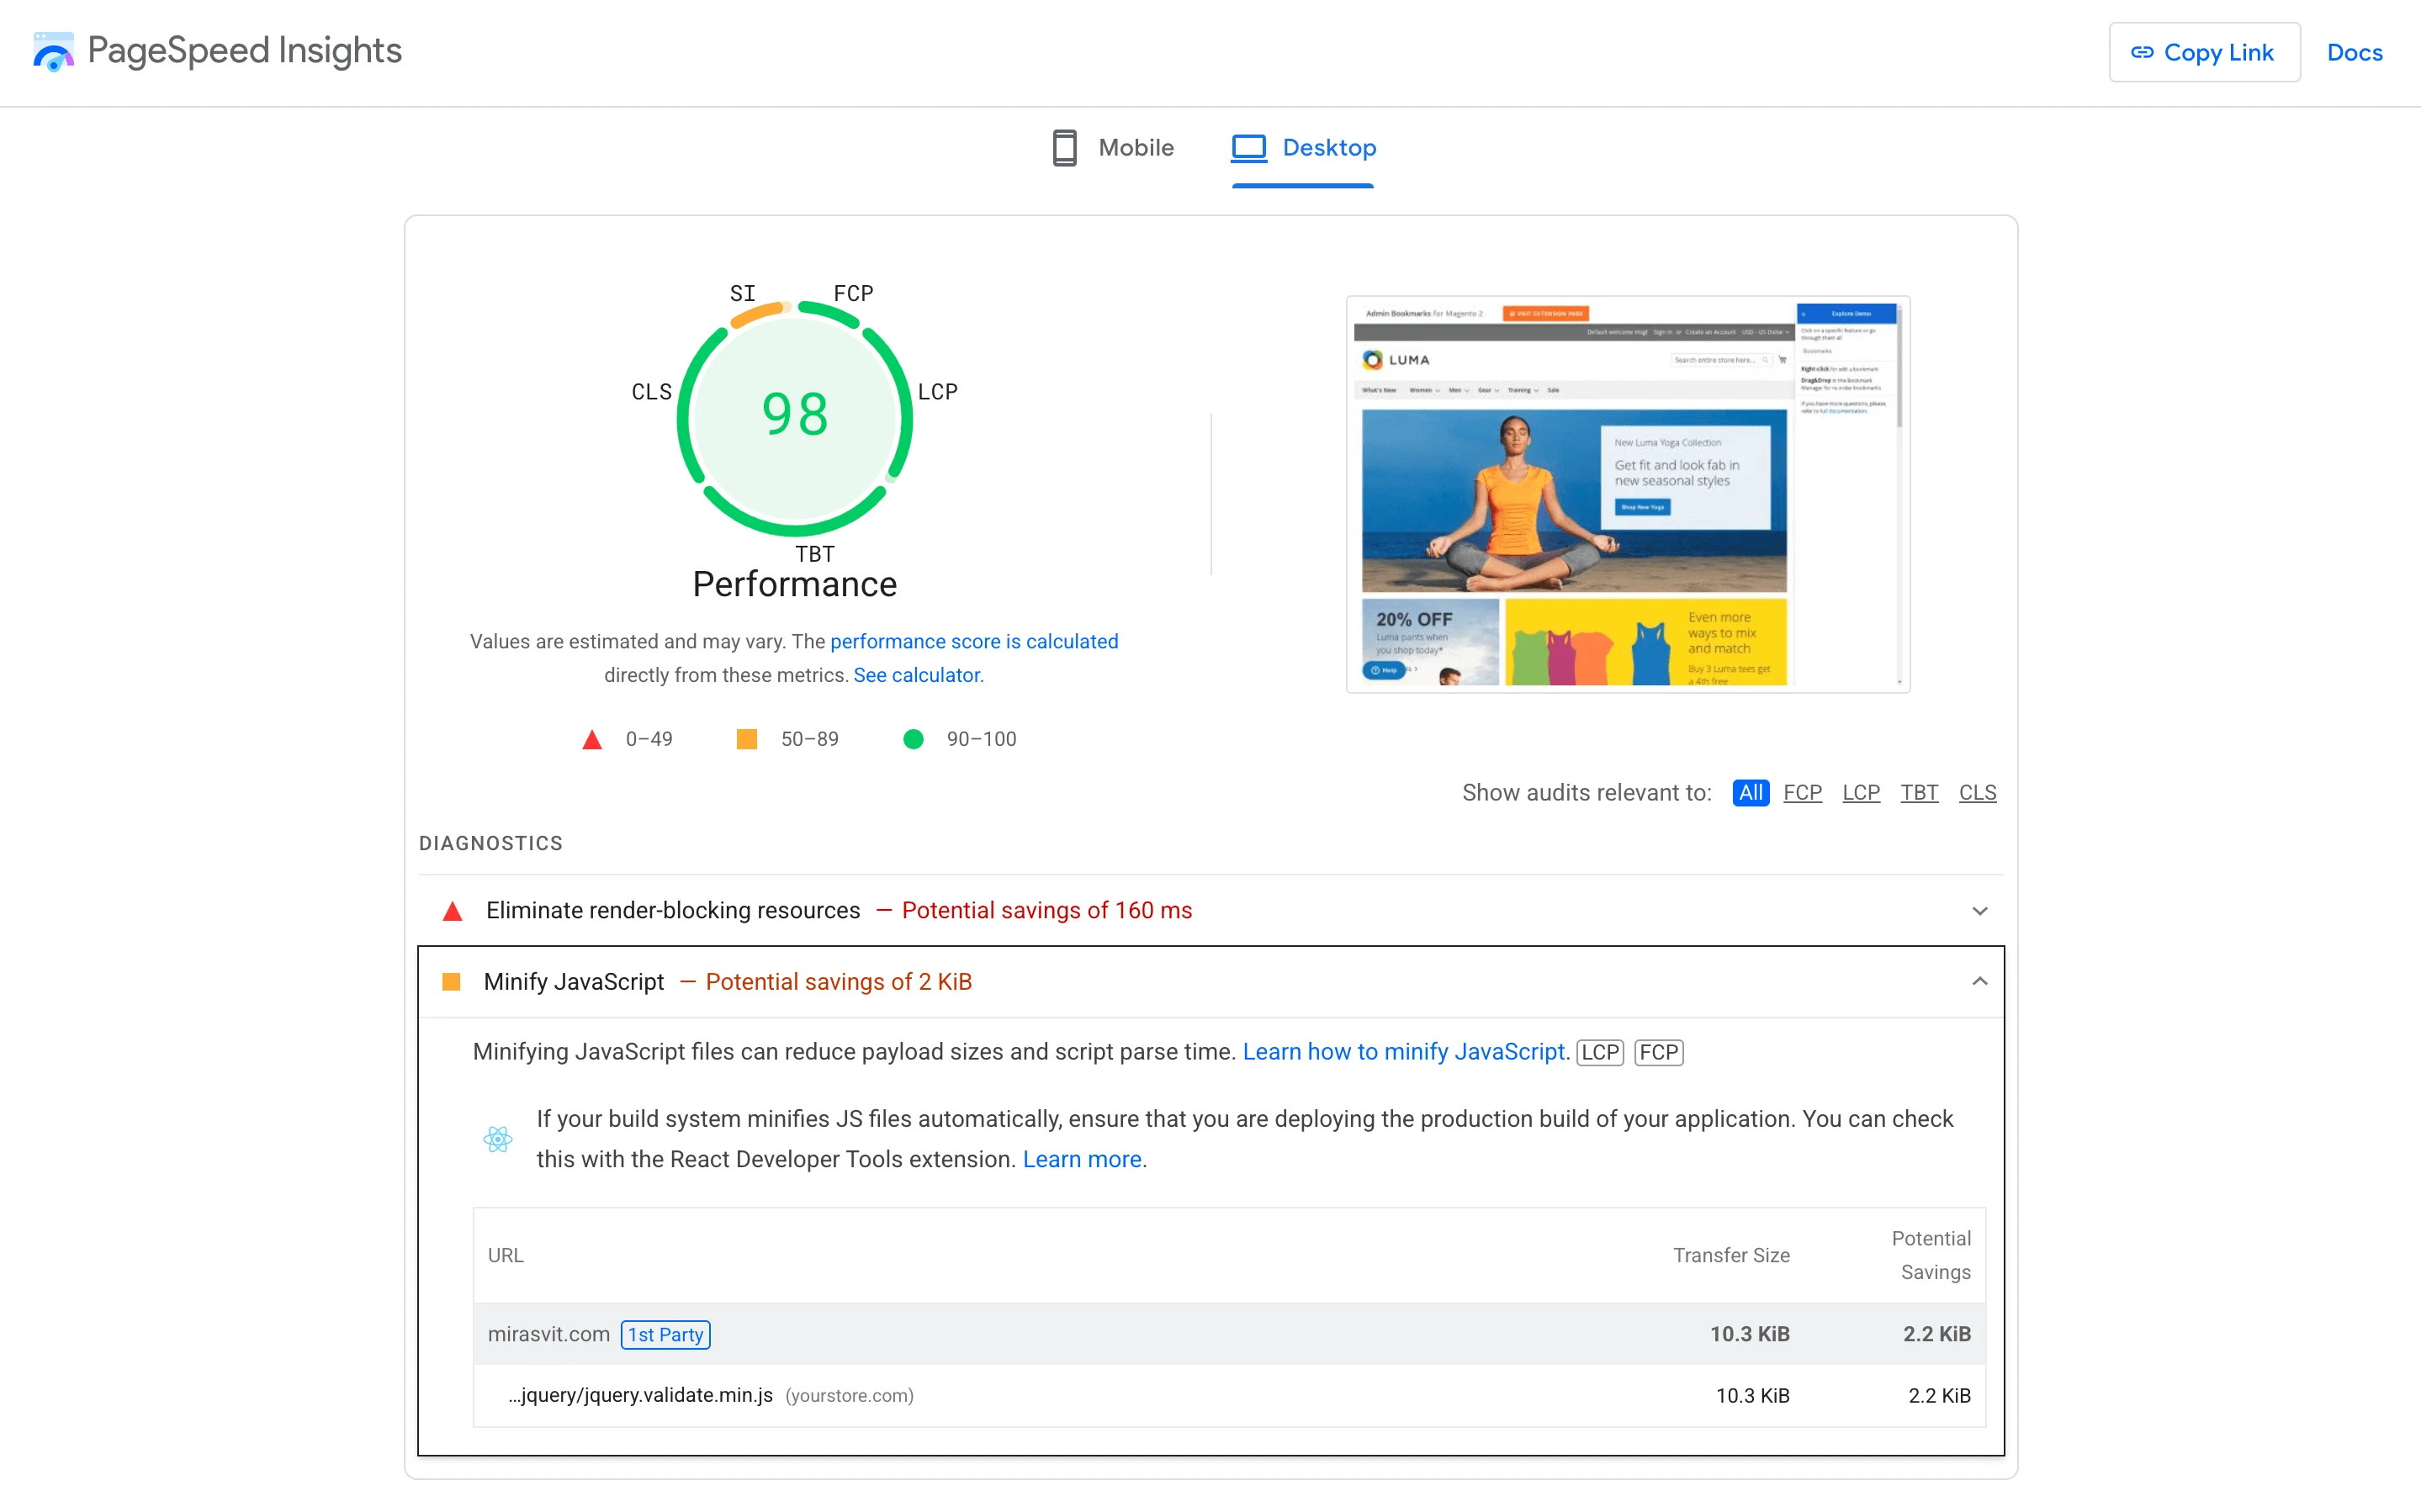The width and height of the screenshot is (2421, 1512).
Task: Select the mobile phone icon
Action: (x=1064, y=147)
